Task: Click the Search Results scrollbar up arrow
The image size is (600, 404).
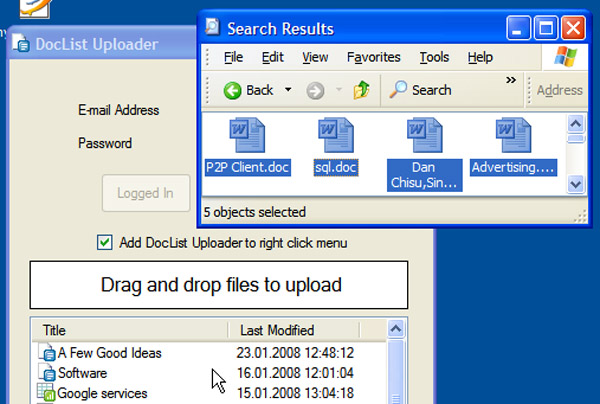Action: tap(576, 124)
